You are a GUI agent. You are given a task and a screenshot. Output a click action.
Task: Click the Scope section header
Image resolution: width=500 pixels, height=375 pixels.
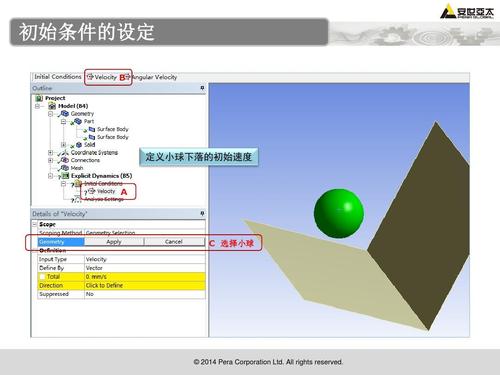click(47, 224)
